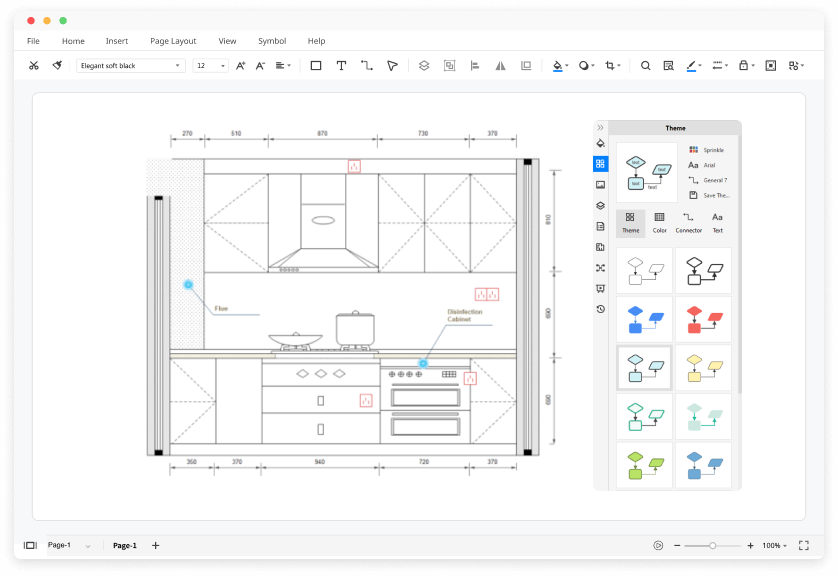Switch to the Text tab in Theme panel

(717, 223)
